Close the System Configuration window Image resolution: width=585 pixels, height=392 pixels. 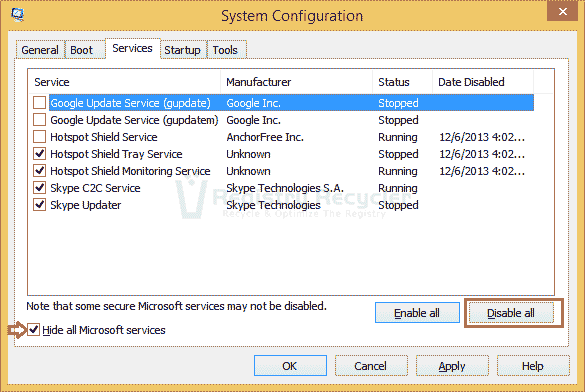[x=562, y=11]
